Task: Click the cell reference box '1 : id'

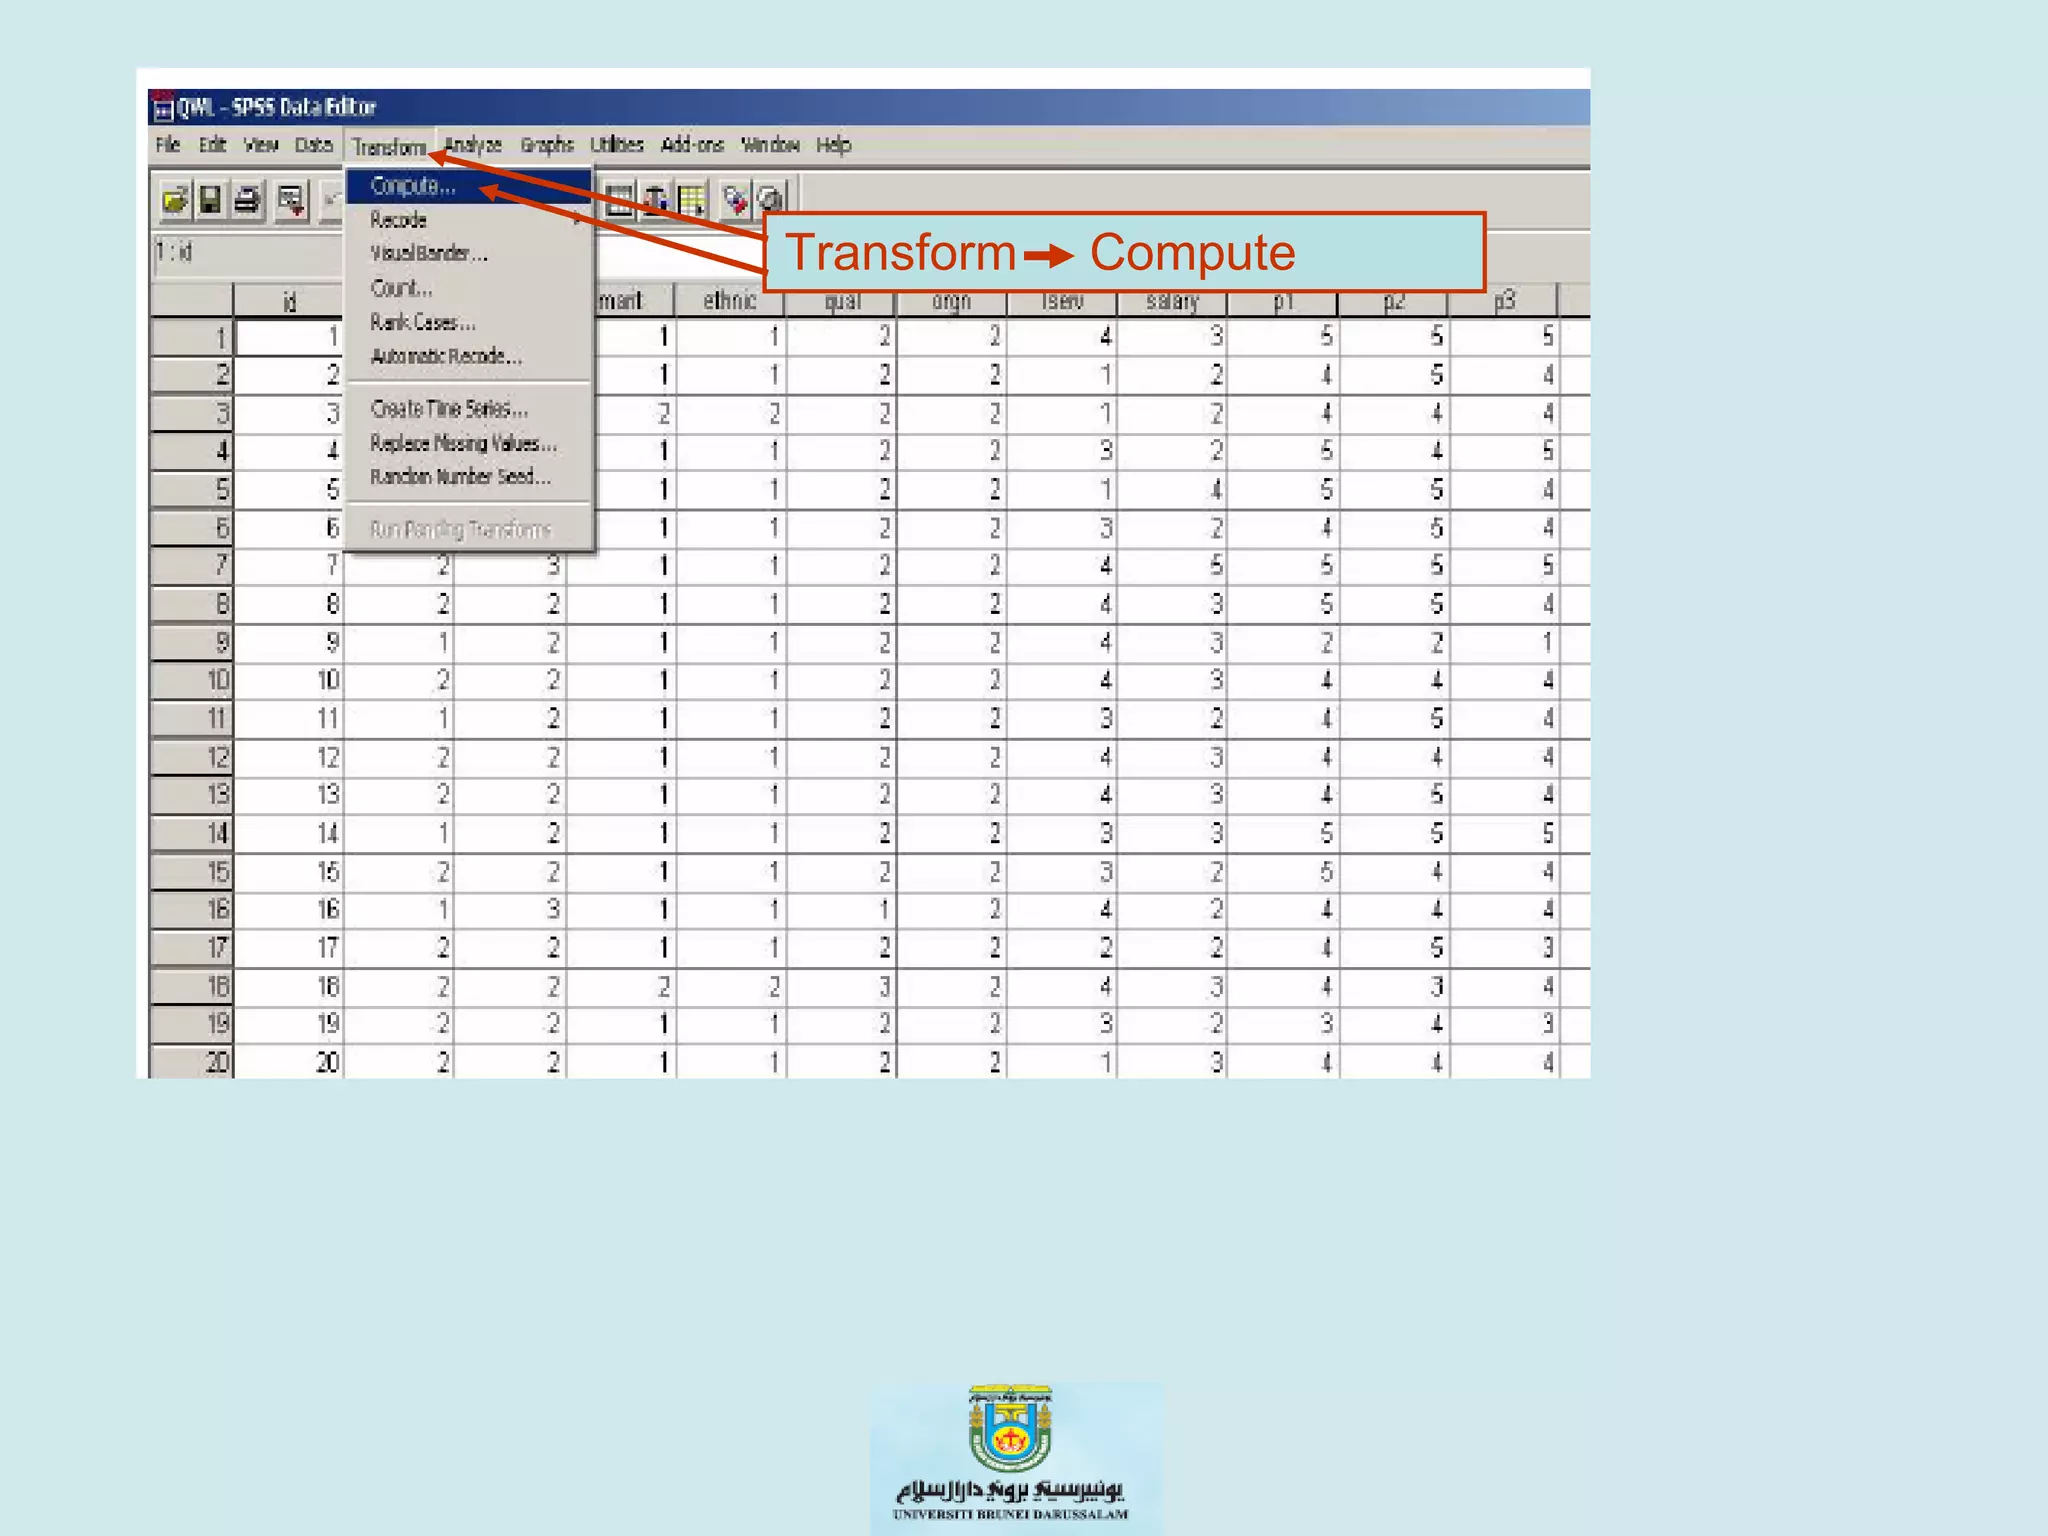Action: pyautogui.click(x=247, y=252)
